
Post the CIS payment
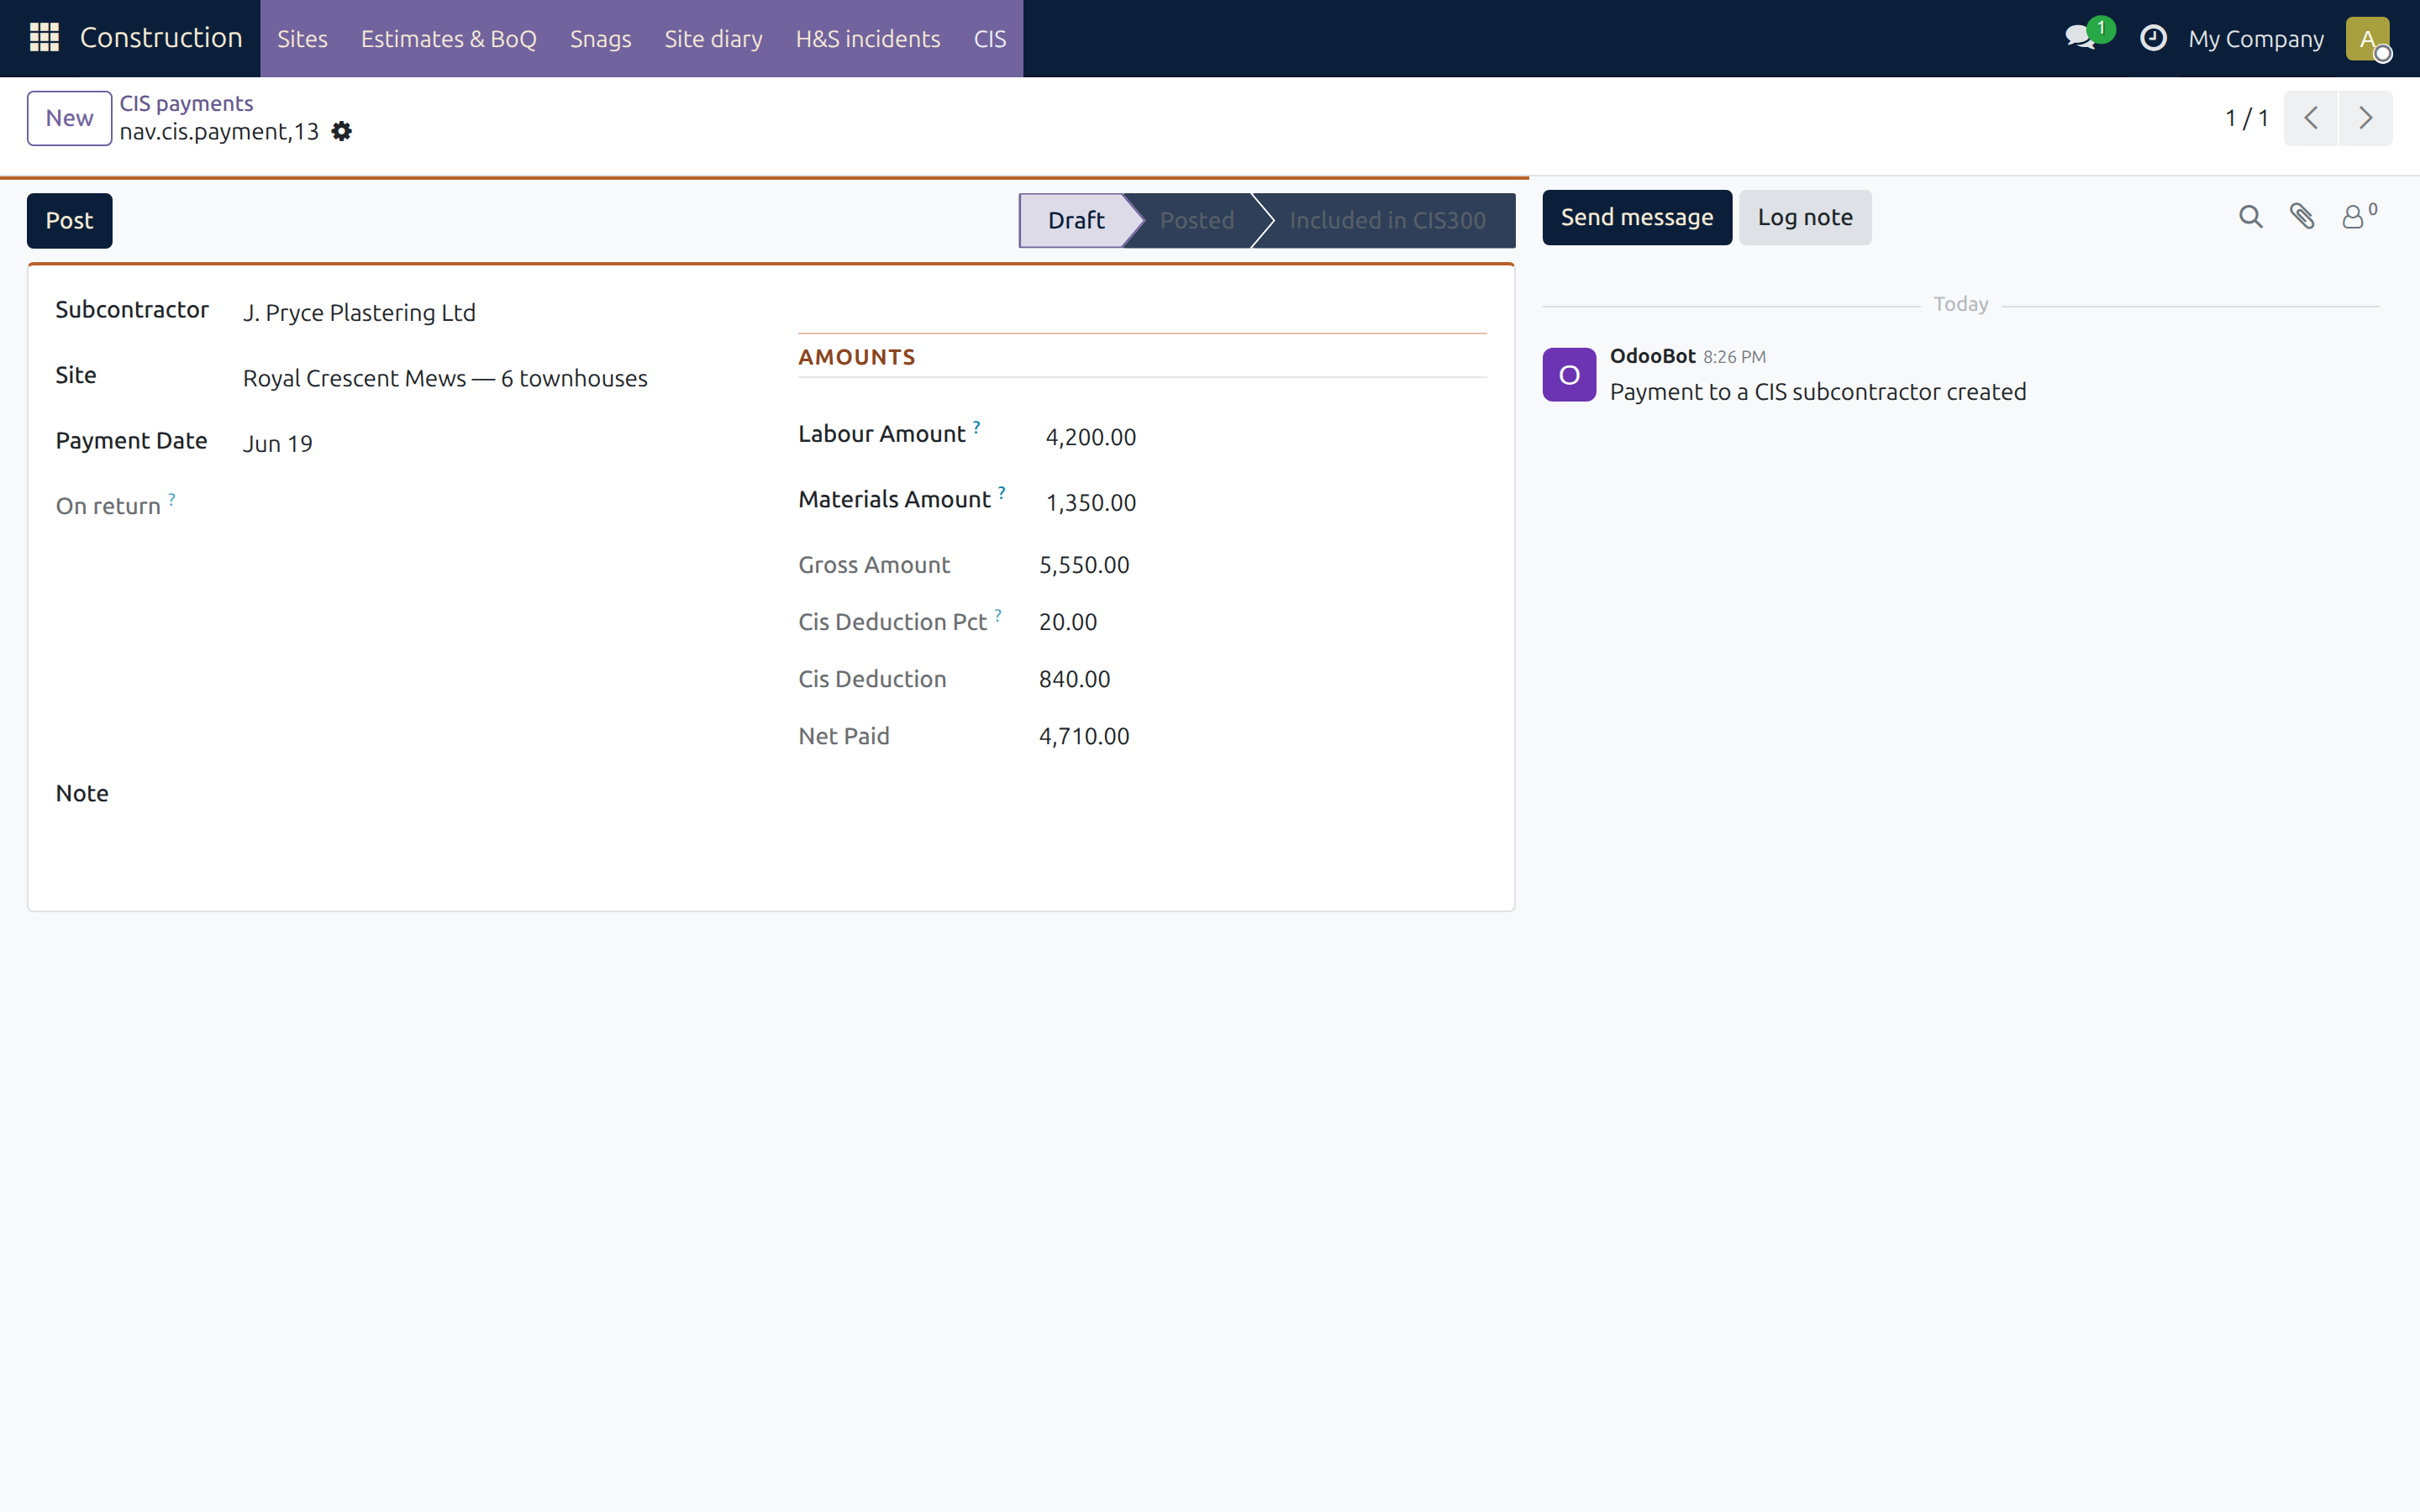69,220
